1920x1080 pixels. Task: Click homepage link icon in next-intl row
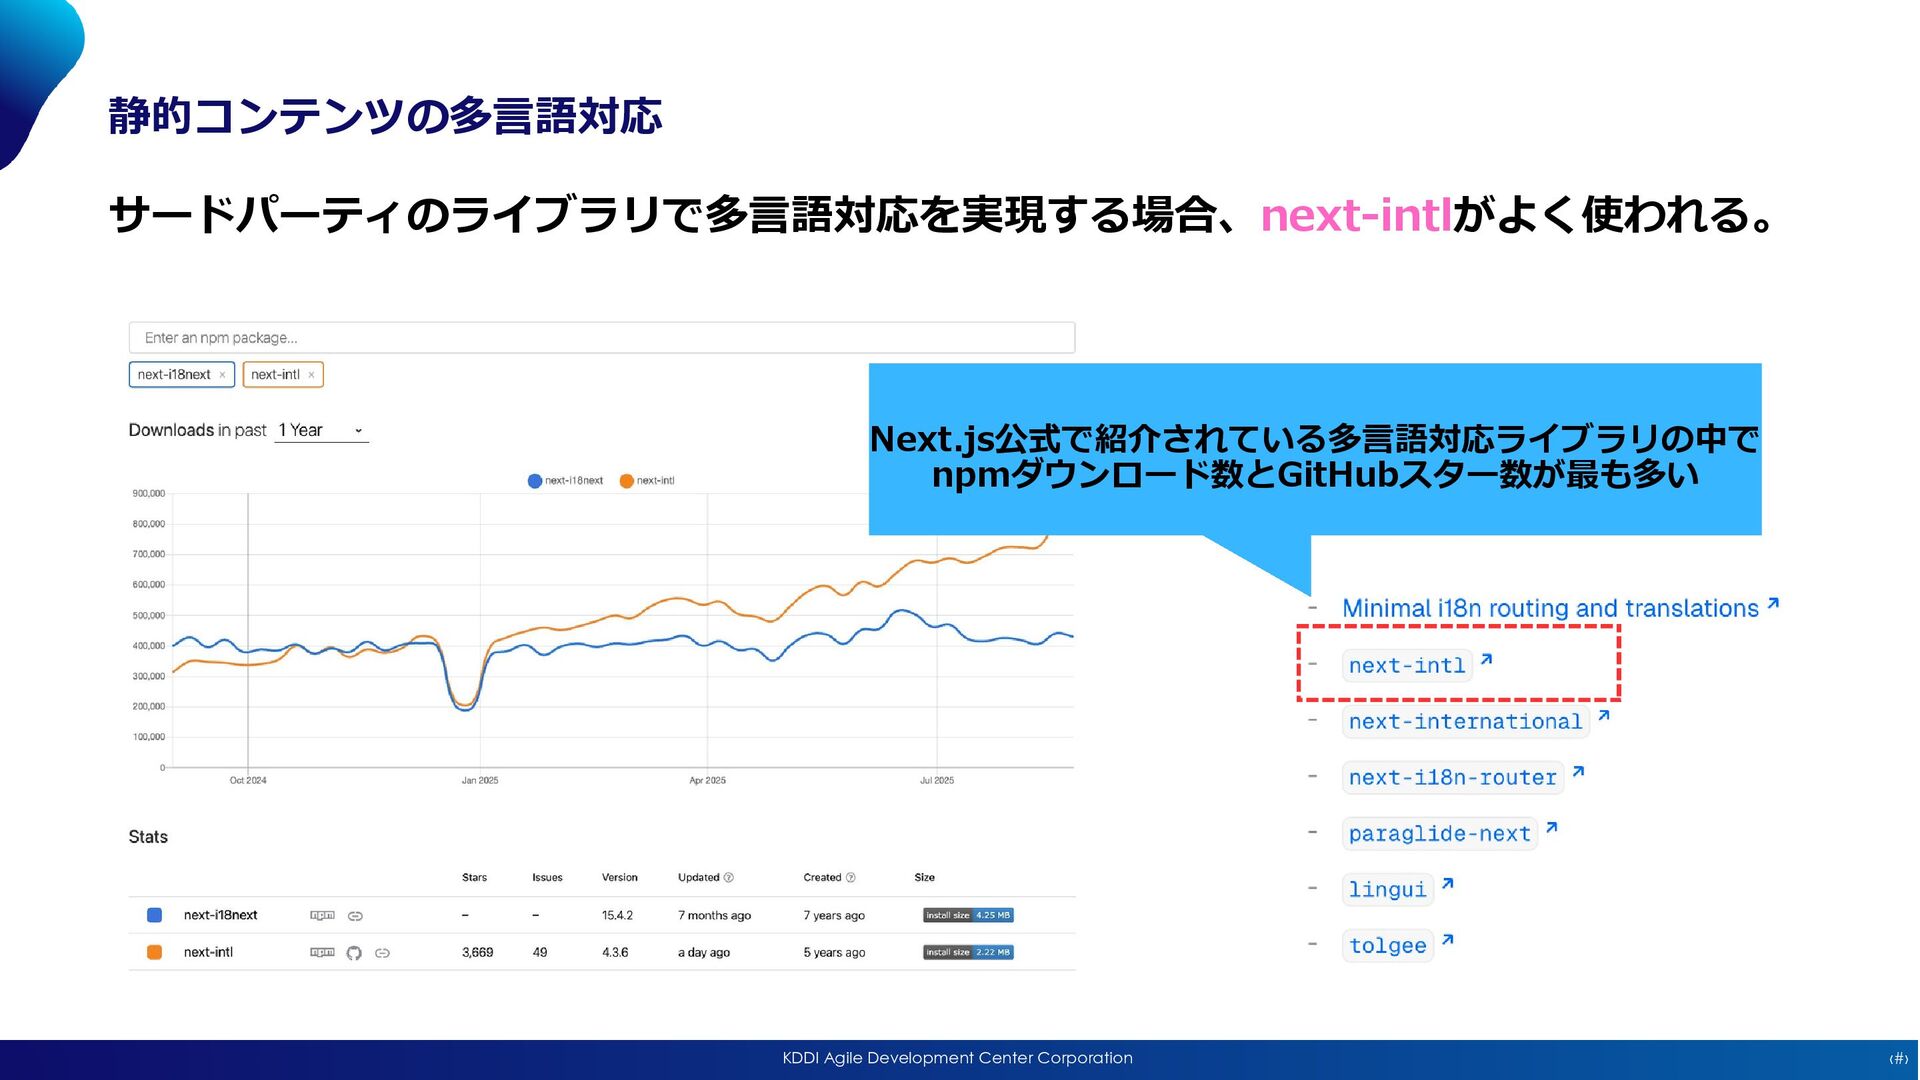pos(382,953)
